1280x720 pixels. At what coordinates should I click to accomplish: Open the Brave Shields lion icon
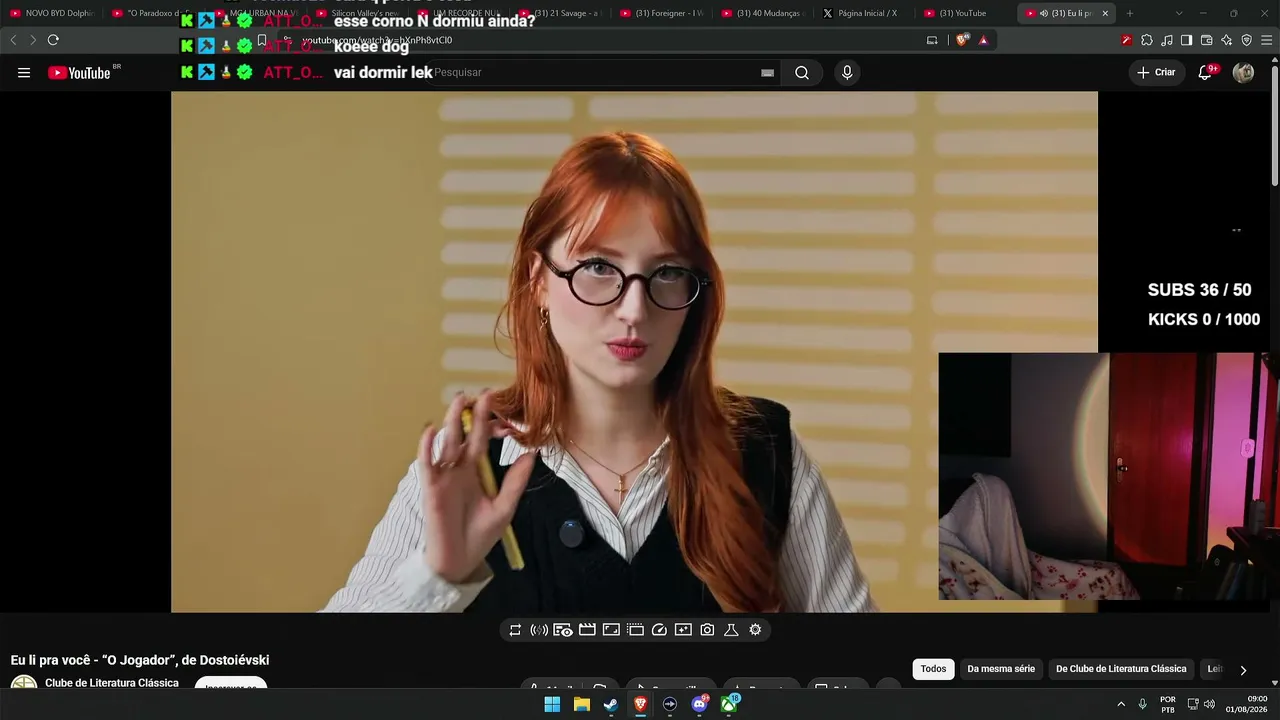[962, 40]
